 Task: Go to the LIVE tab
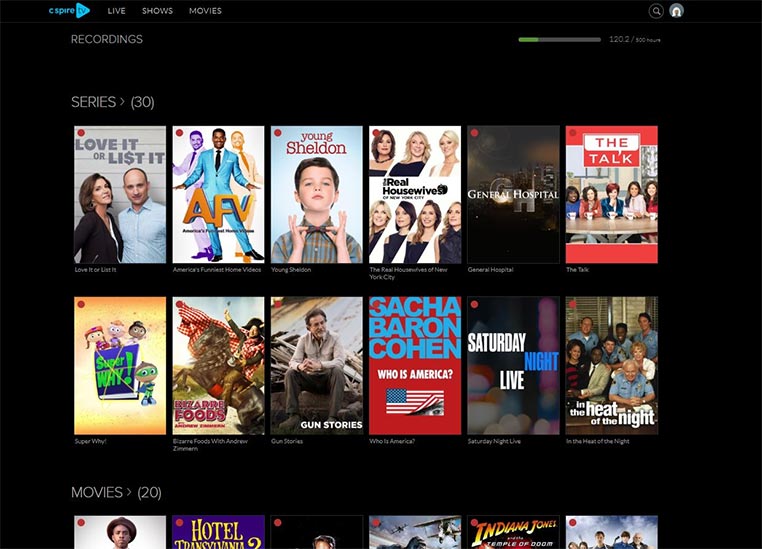click(117, 11)
